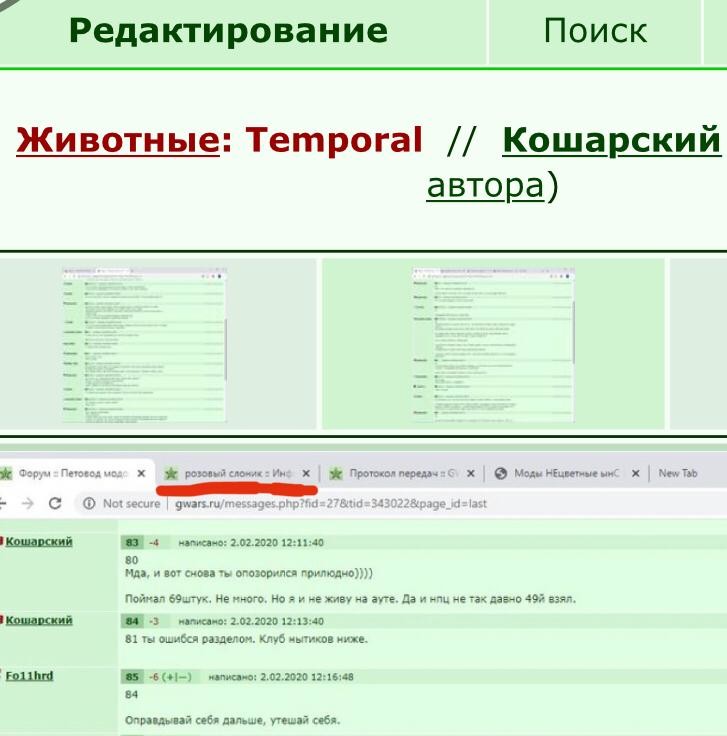Close the Форум Петовод browser tab

click(x=141, y=474)
